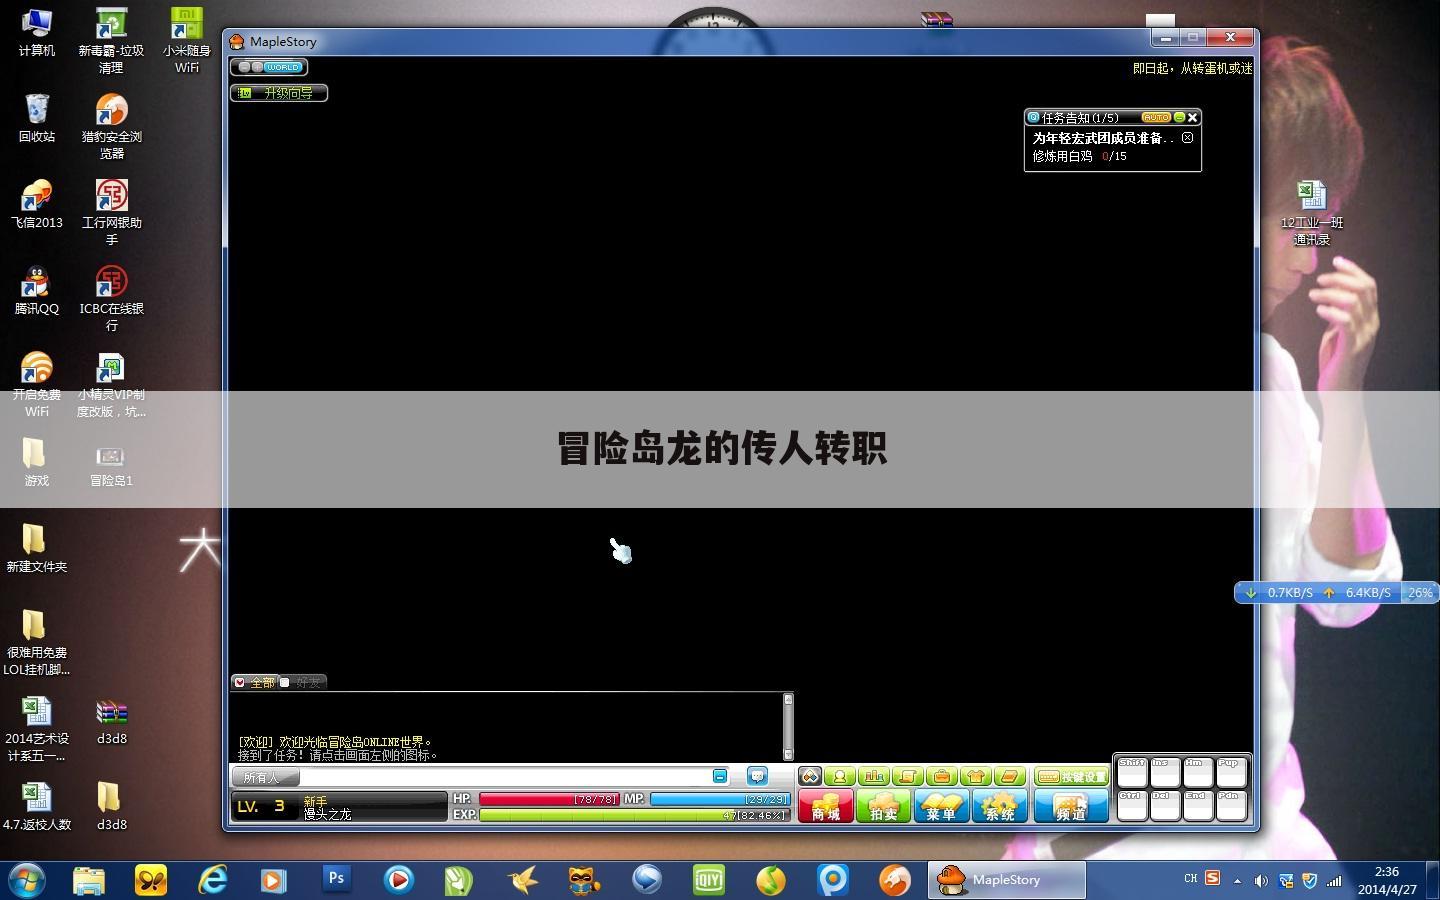Switch to the 好友 chat tab
1440x900 pixels.
(x=302, y=682)
